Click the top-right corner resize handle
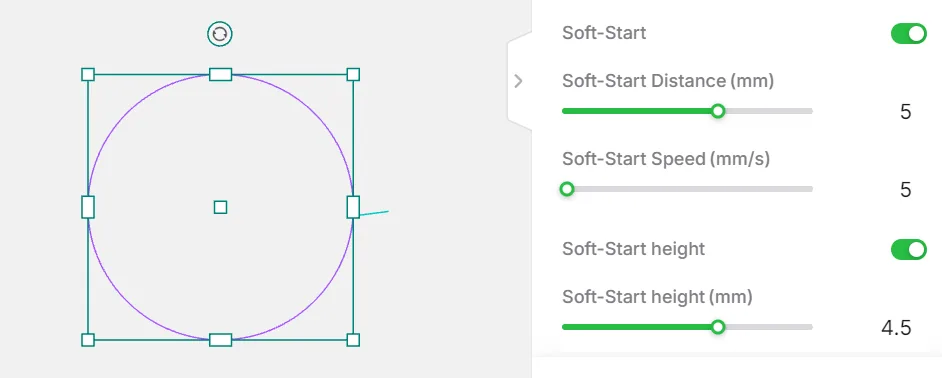 (353, 75)
